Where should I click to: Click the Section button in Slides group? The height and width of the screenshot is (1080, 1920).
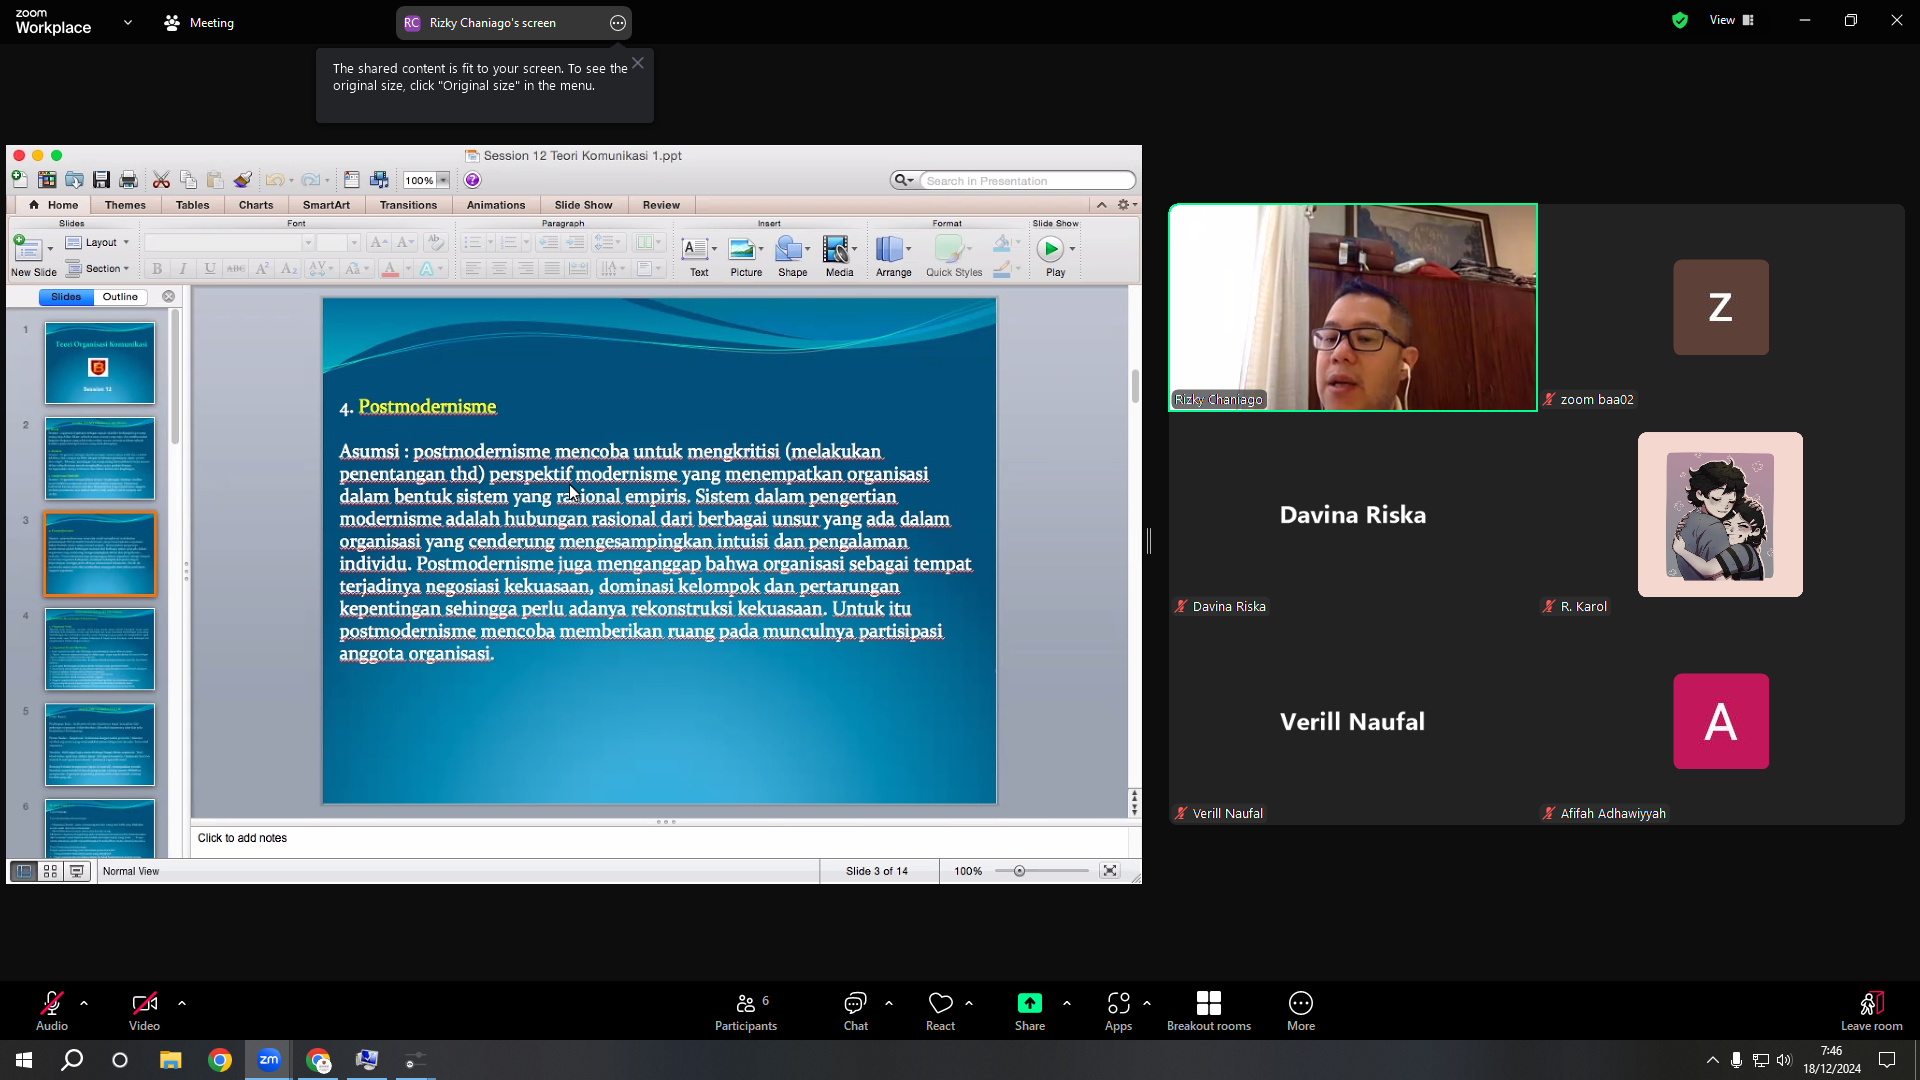(x=97, y=268)
